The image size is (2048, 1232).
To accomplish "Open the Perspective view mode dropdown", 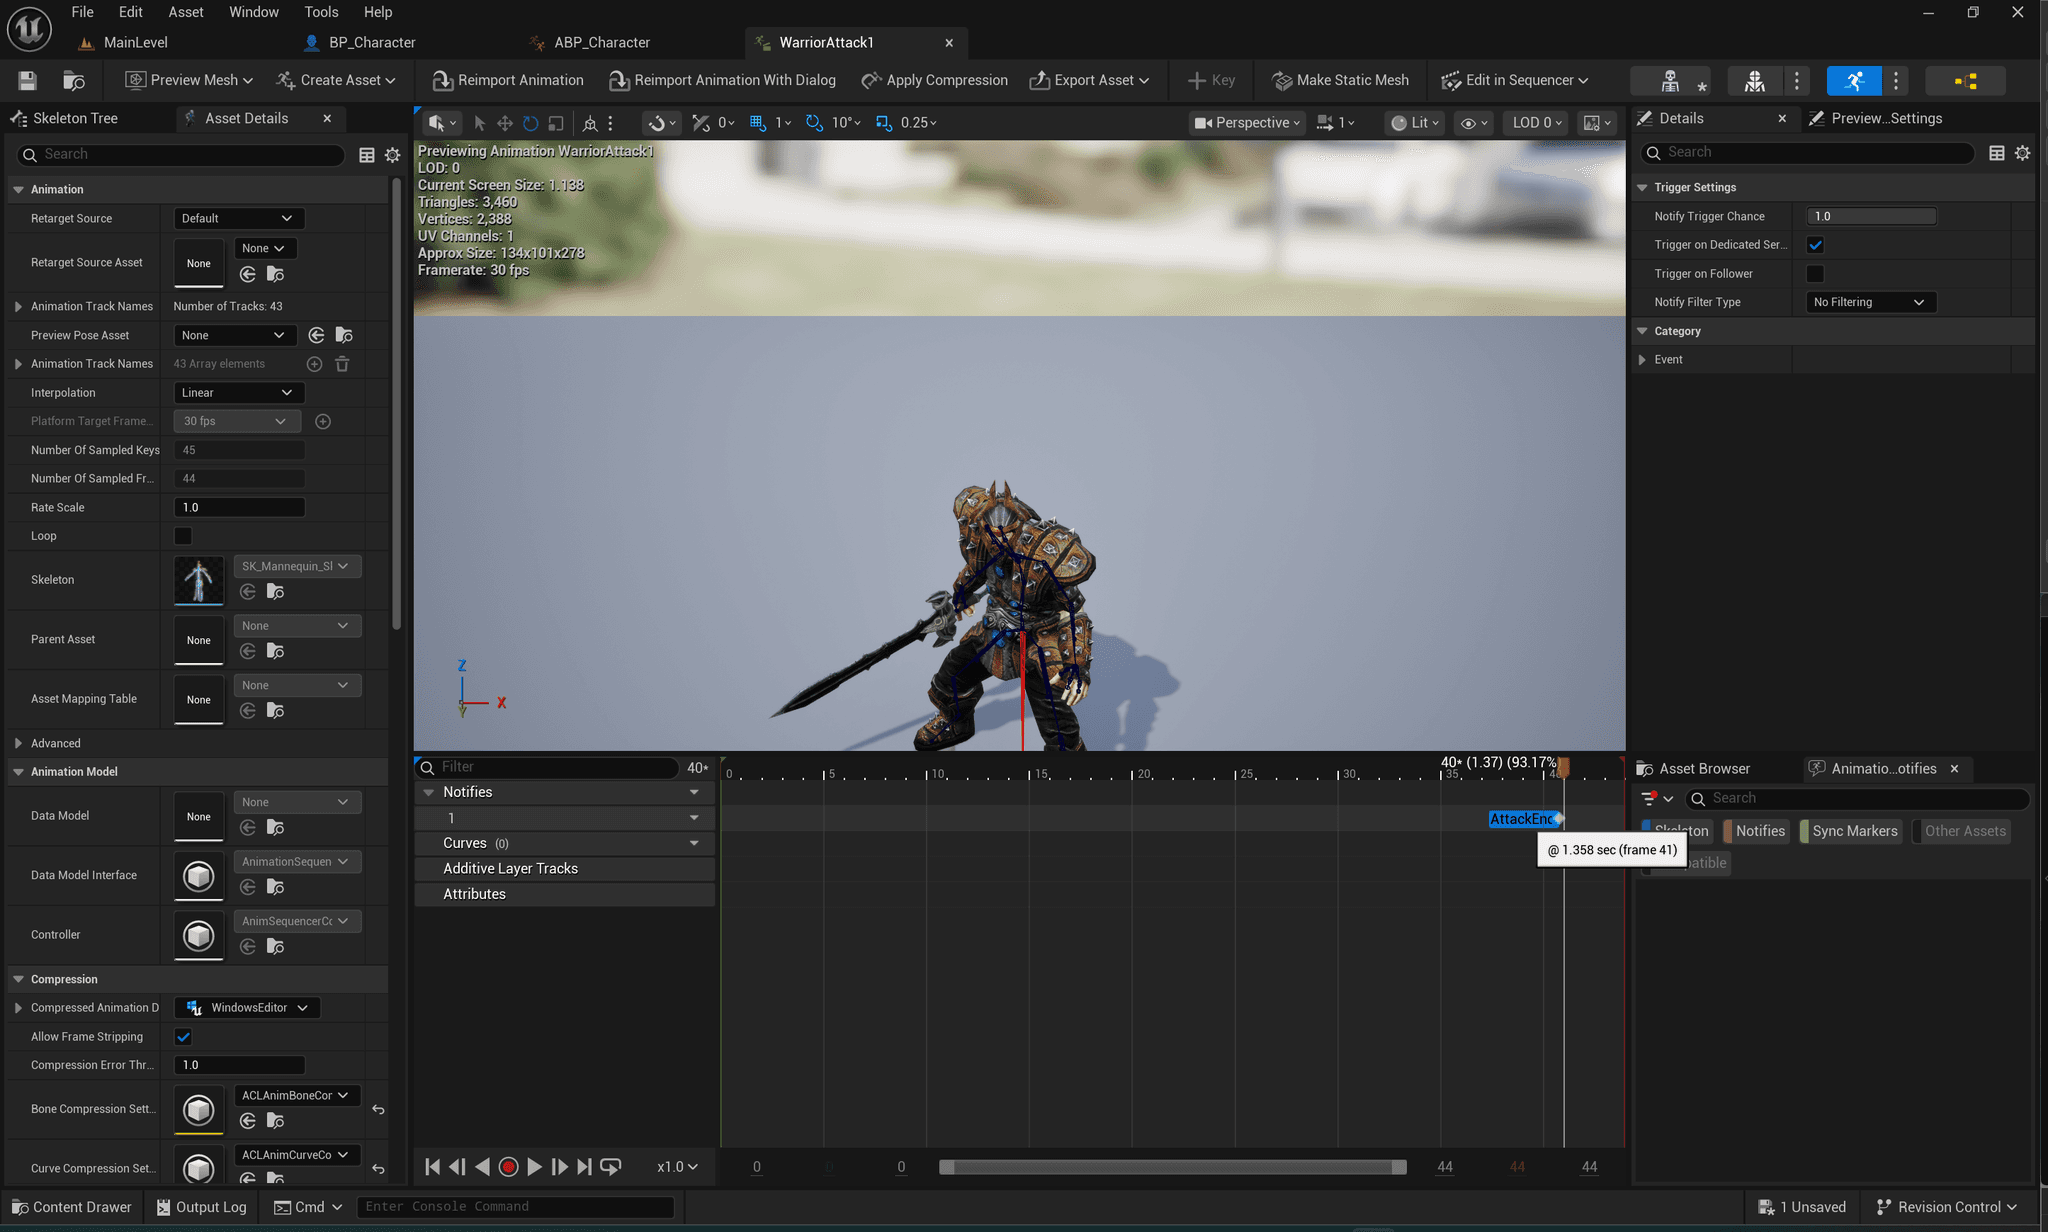I will pos(1247,123).
